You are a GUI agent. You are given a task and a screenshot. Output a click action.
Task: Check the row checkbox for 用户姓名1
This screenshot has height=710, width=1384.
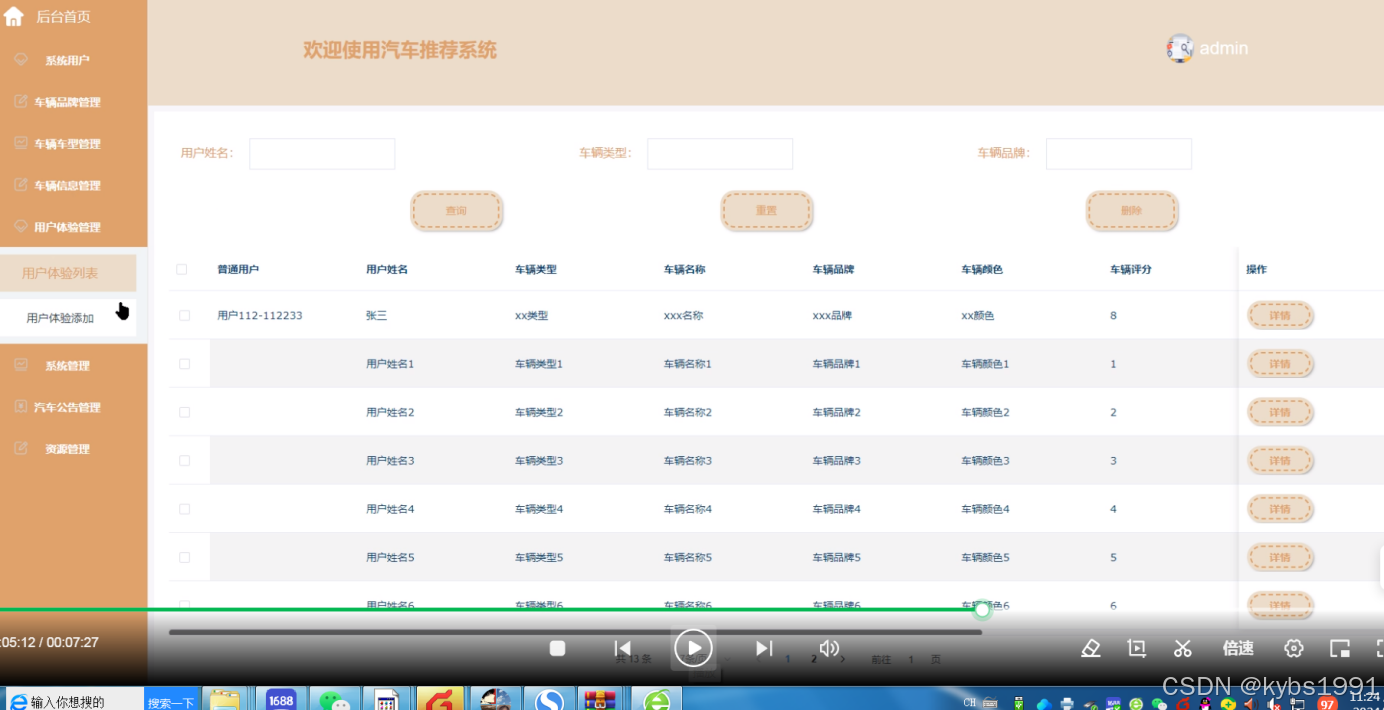[x=184, y=364]
